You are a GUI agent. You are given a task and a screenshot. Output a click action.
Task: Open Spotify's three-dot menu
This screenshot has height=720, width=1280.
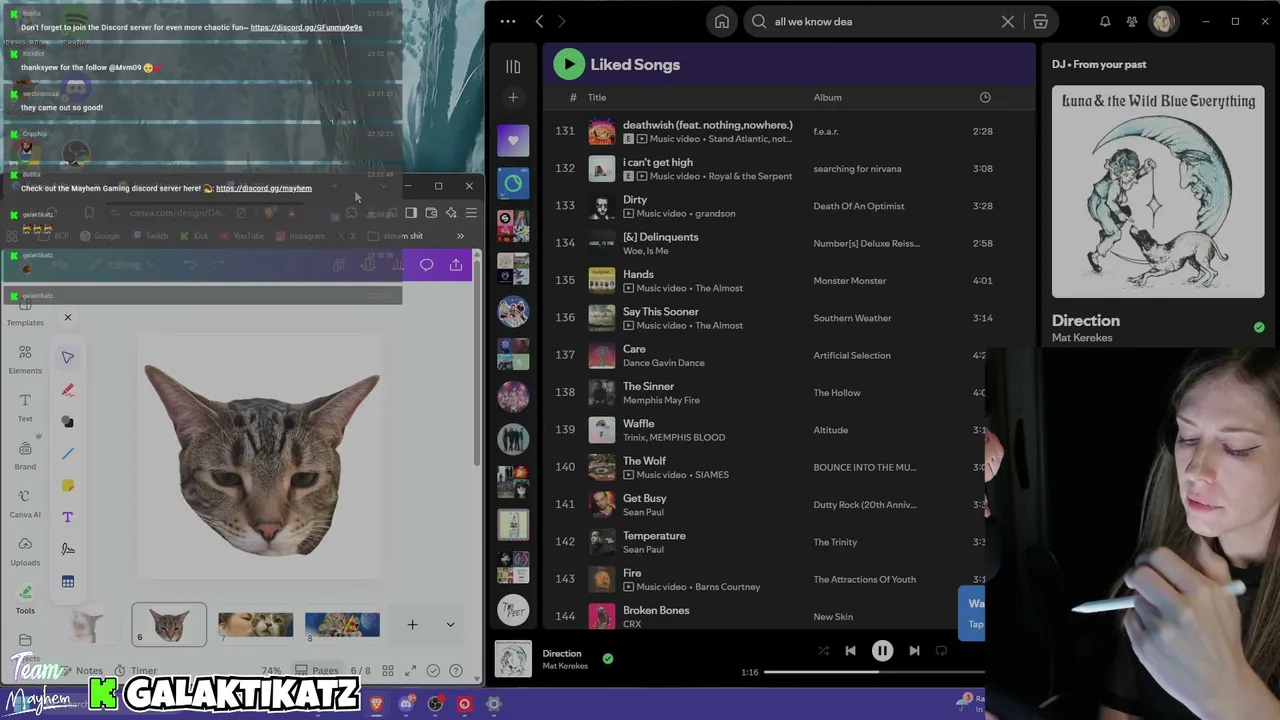(x=508, y=22)
